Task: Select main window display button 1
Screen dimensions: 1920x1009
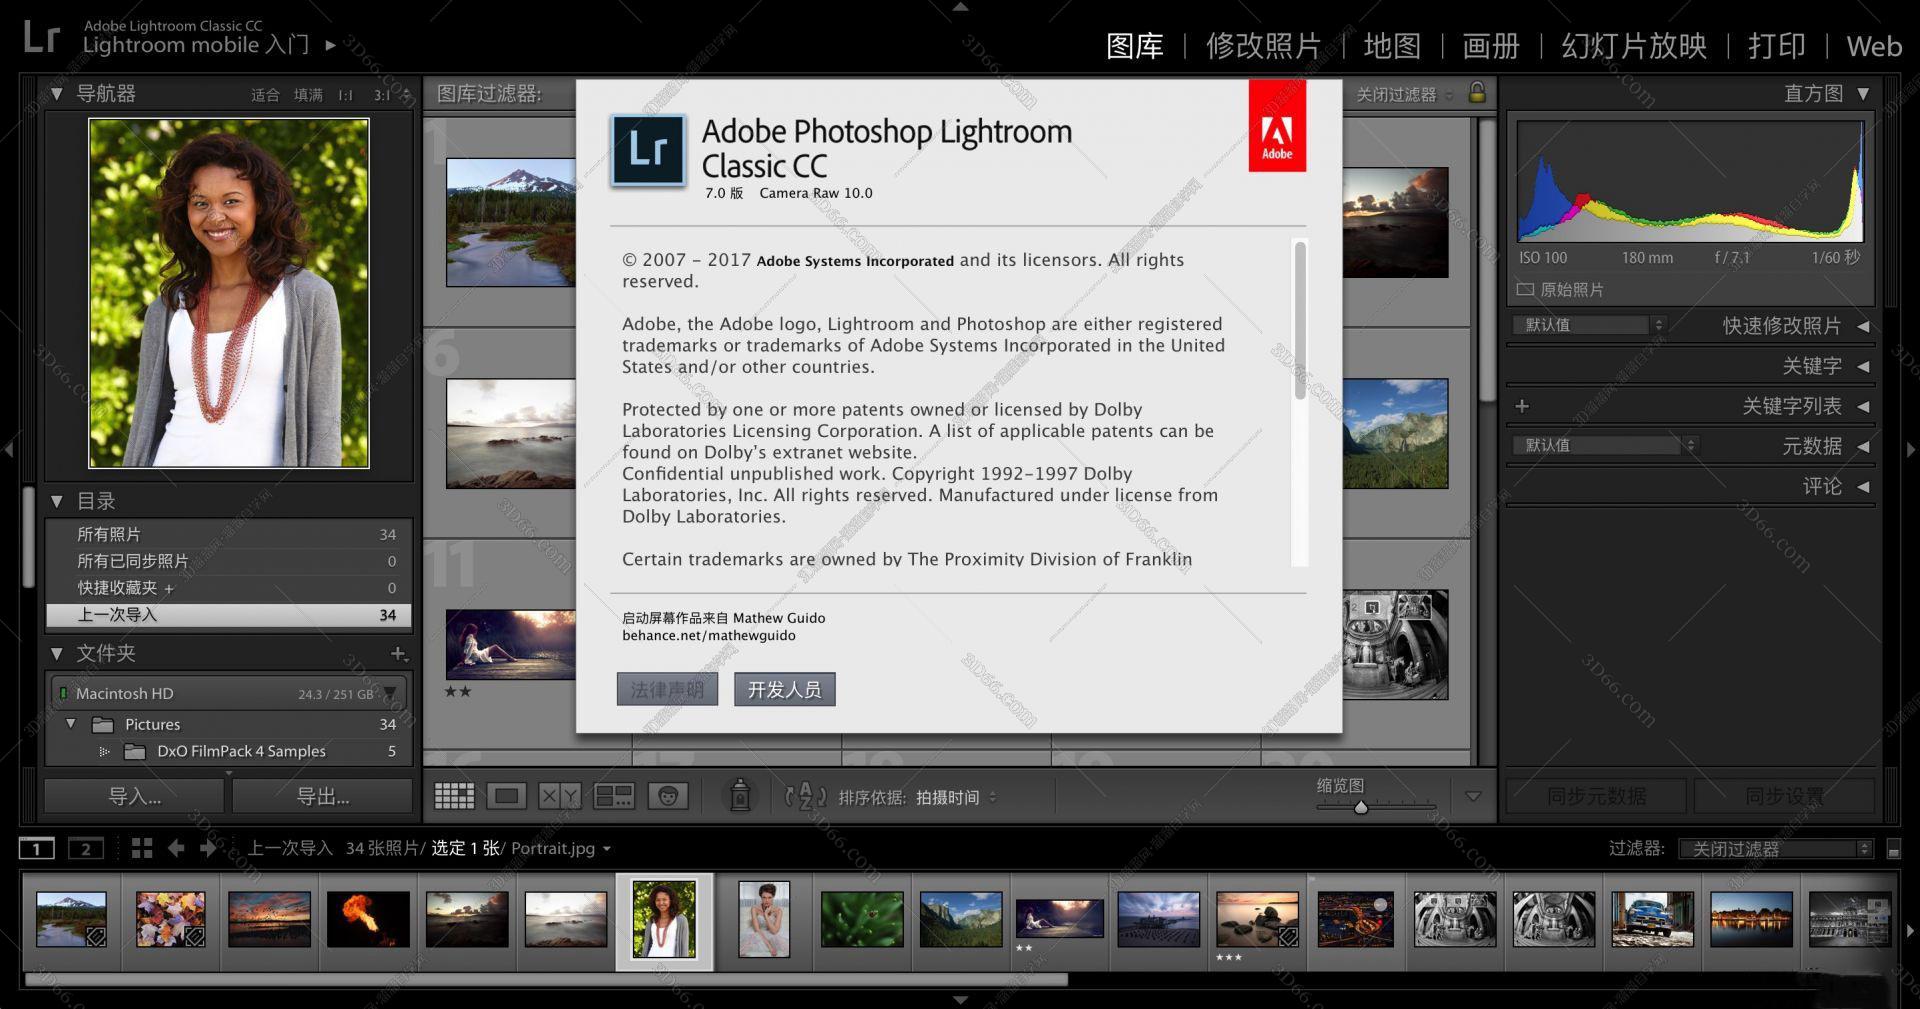Action: tap(37, 849)
